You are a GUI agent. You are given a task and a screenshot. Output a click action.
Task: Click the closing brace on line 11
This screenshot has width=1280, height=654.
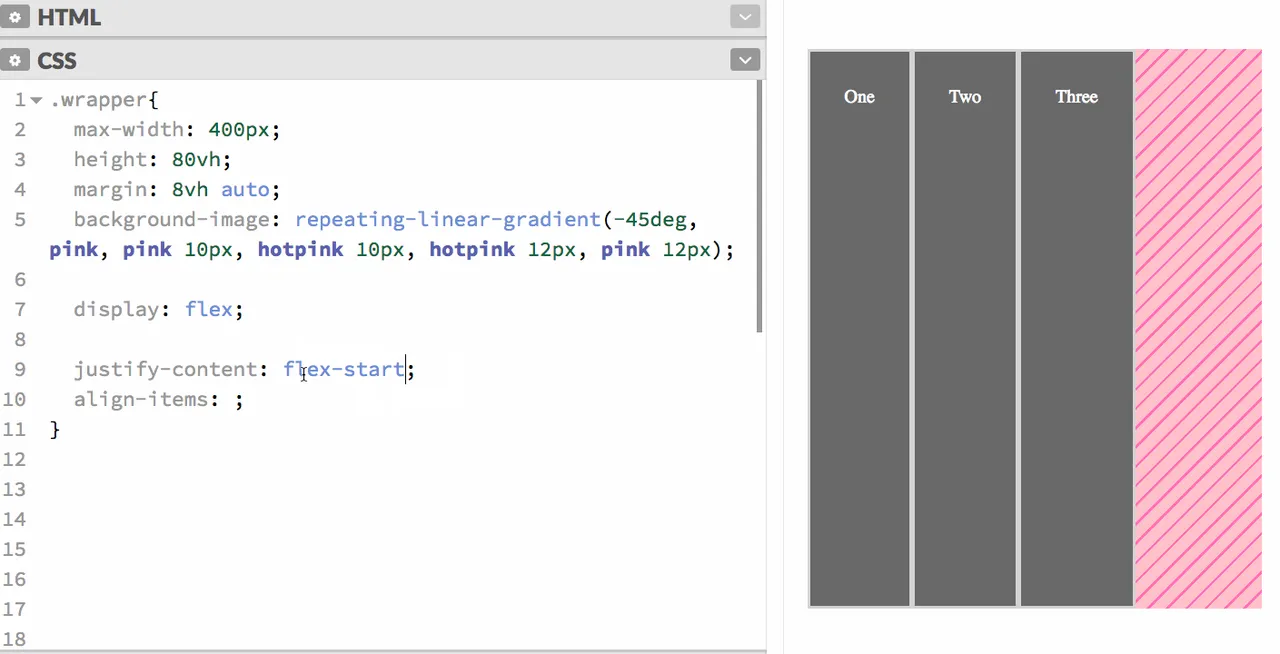(55, 430)
